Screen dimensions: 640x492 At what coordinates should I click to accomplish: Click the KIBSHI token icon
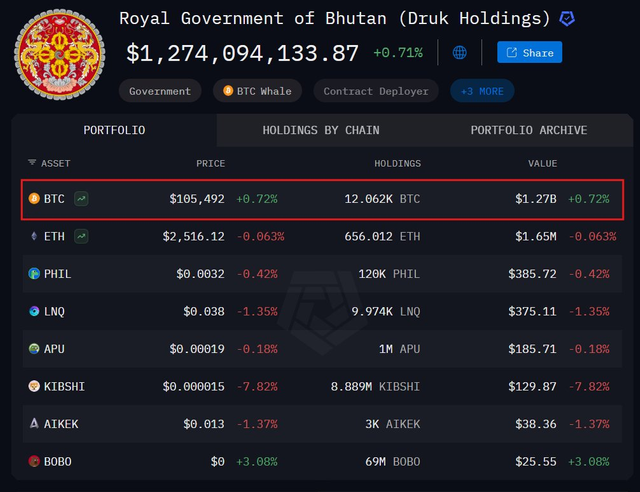pyautogui.click(x=34, y=386)
